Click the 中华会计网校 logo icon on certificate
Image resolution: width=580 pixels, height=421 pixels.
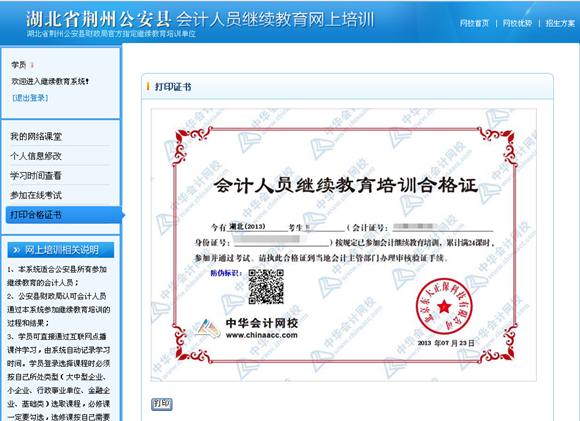pos(209,328)
